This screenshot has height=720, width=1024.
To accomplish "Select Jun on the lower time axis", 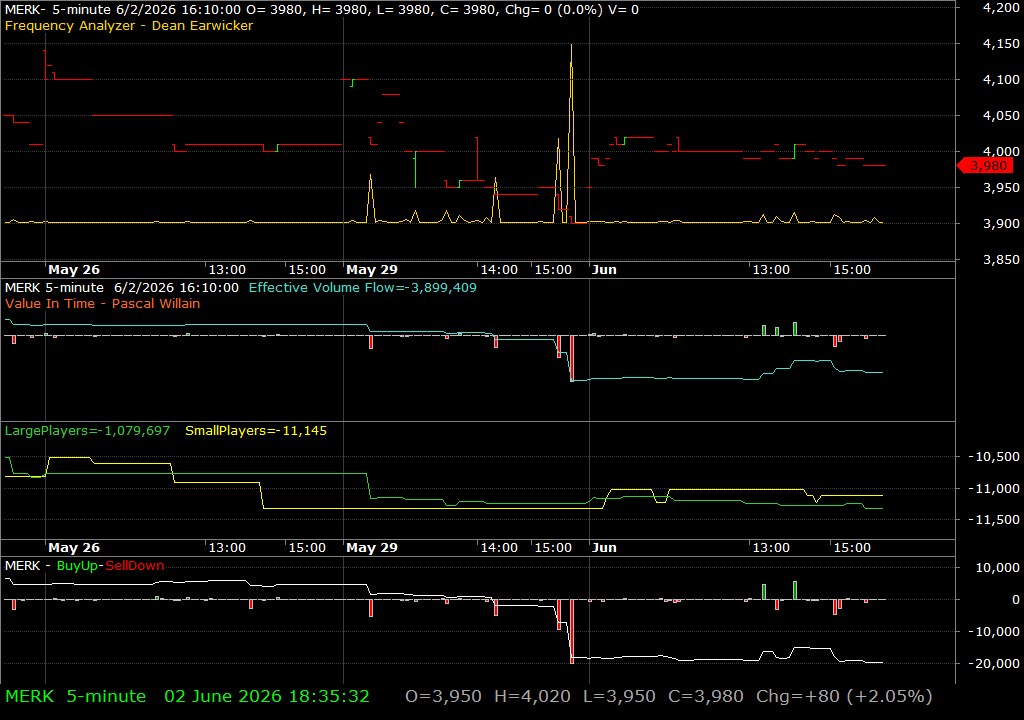I will [604, 548].
